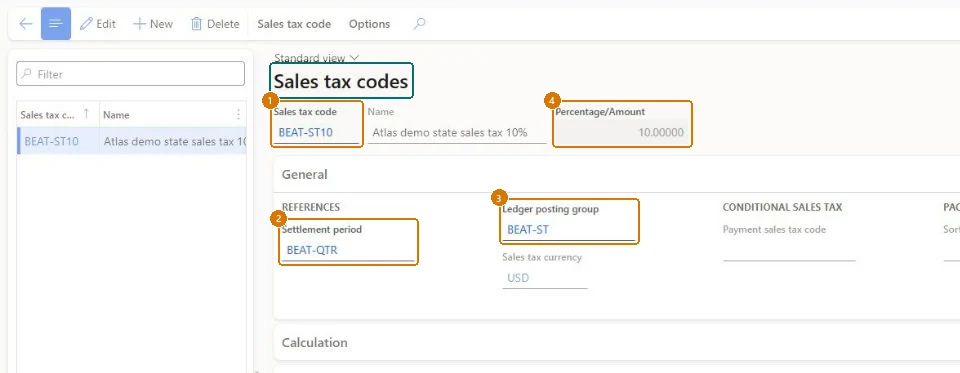
Task: Open the Ledger posting group BEAT-ST link
Action: pyautogui.click(x=528, y=230)
